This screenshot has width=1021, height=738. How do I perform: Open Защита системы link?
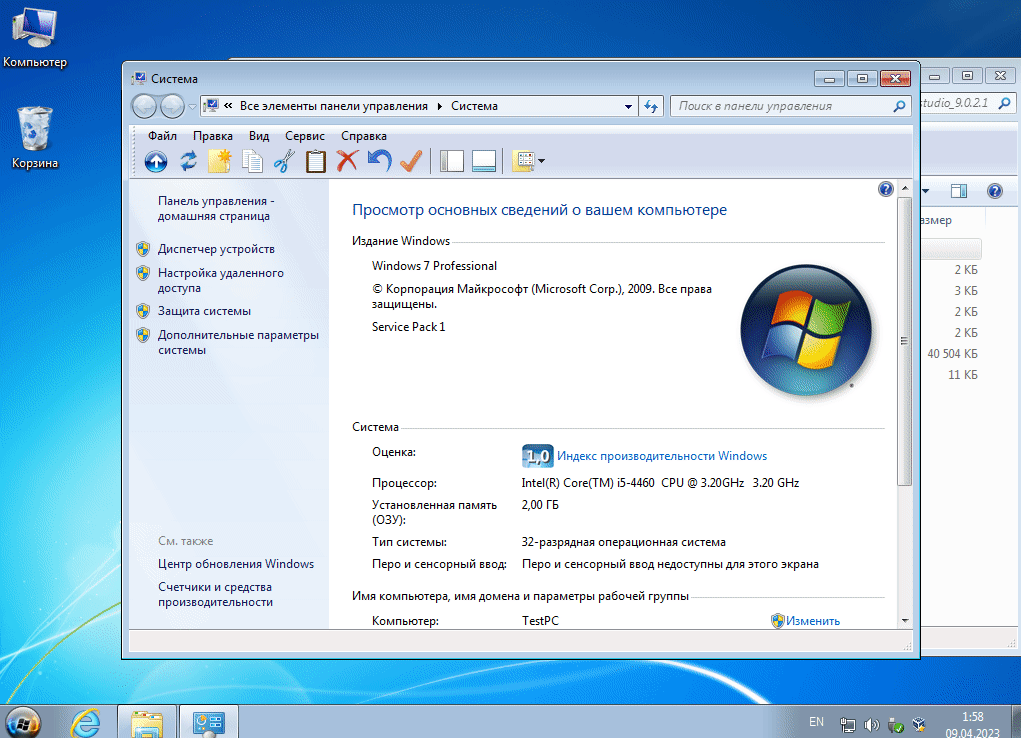(204, 311)
